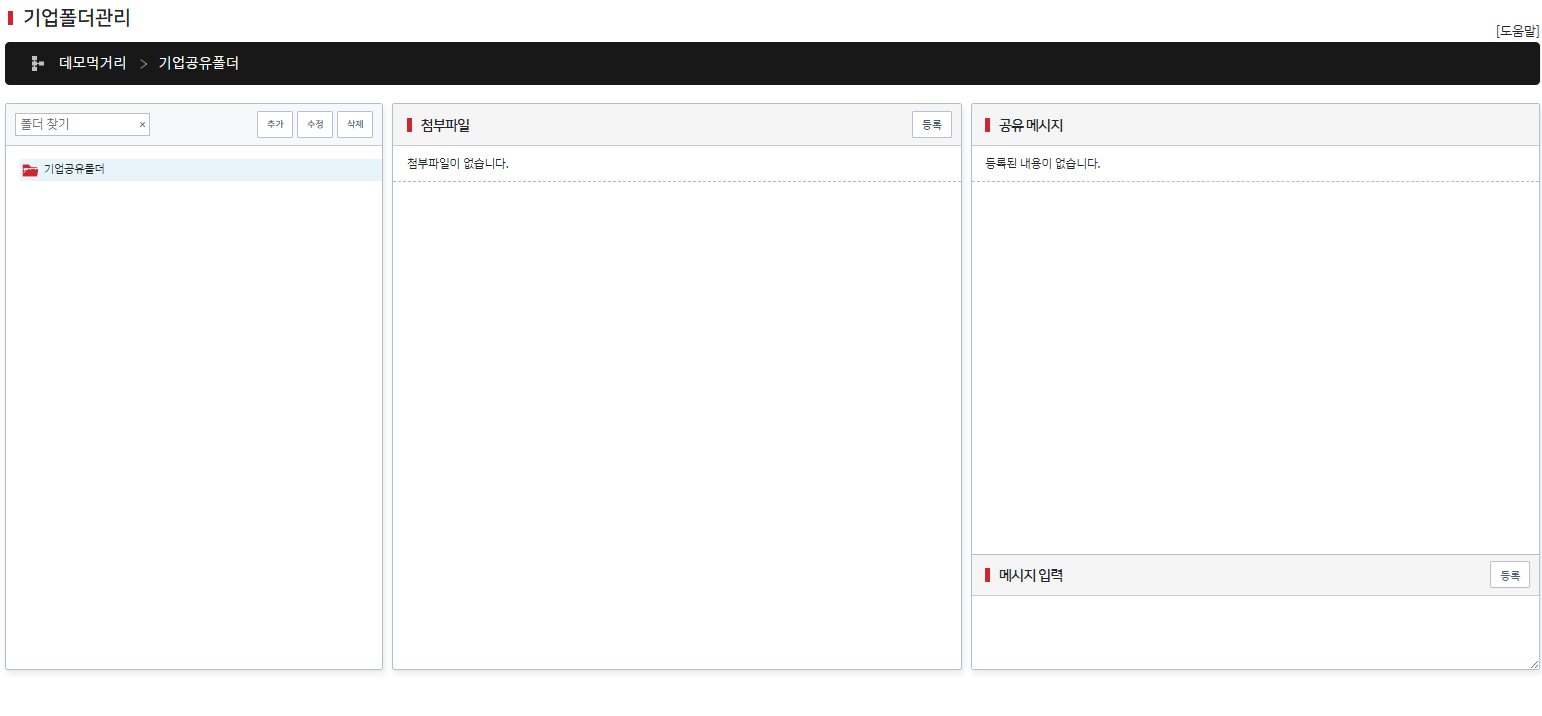Click the 첨부파일 panel heading

tap(445, 125)
